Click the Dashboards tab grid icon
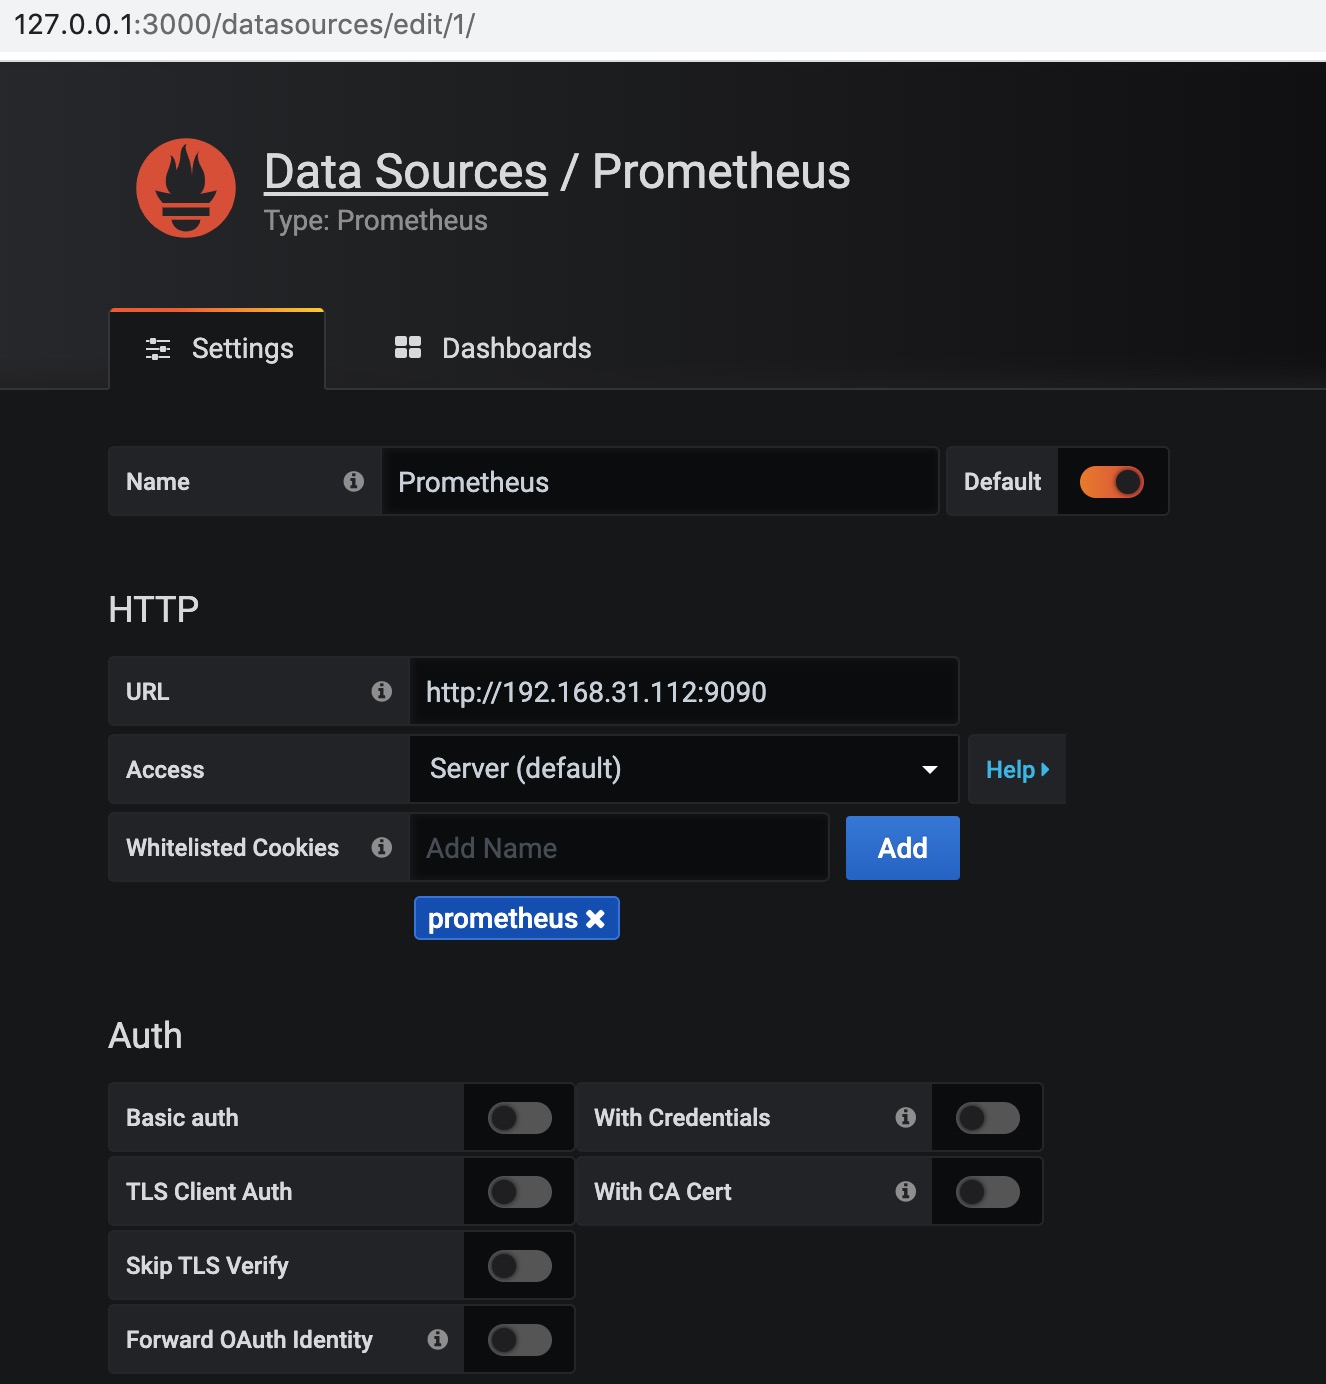 click(408, 347)
